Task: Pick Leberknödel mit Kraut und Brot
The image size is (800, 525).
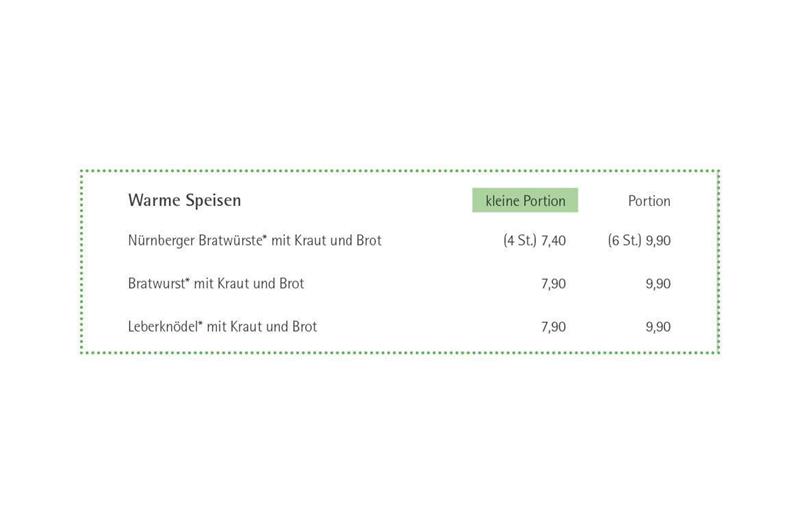Action: [x=222, y=327]
